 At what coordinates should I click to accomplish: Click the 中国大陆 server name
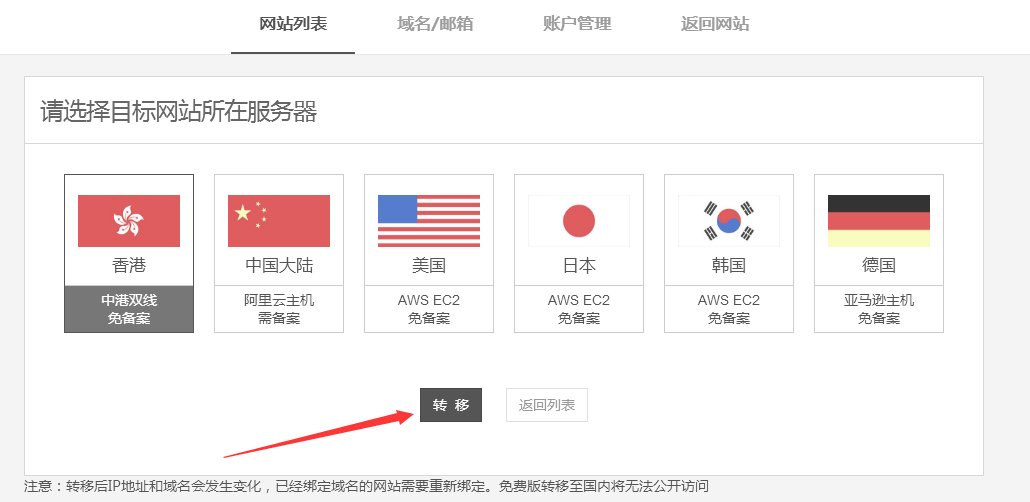(279, 265)
